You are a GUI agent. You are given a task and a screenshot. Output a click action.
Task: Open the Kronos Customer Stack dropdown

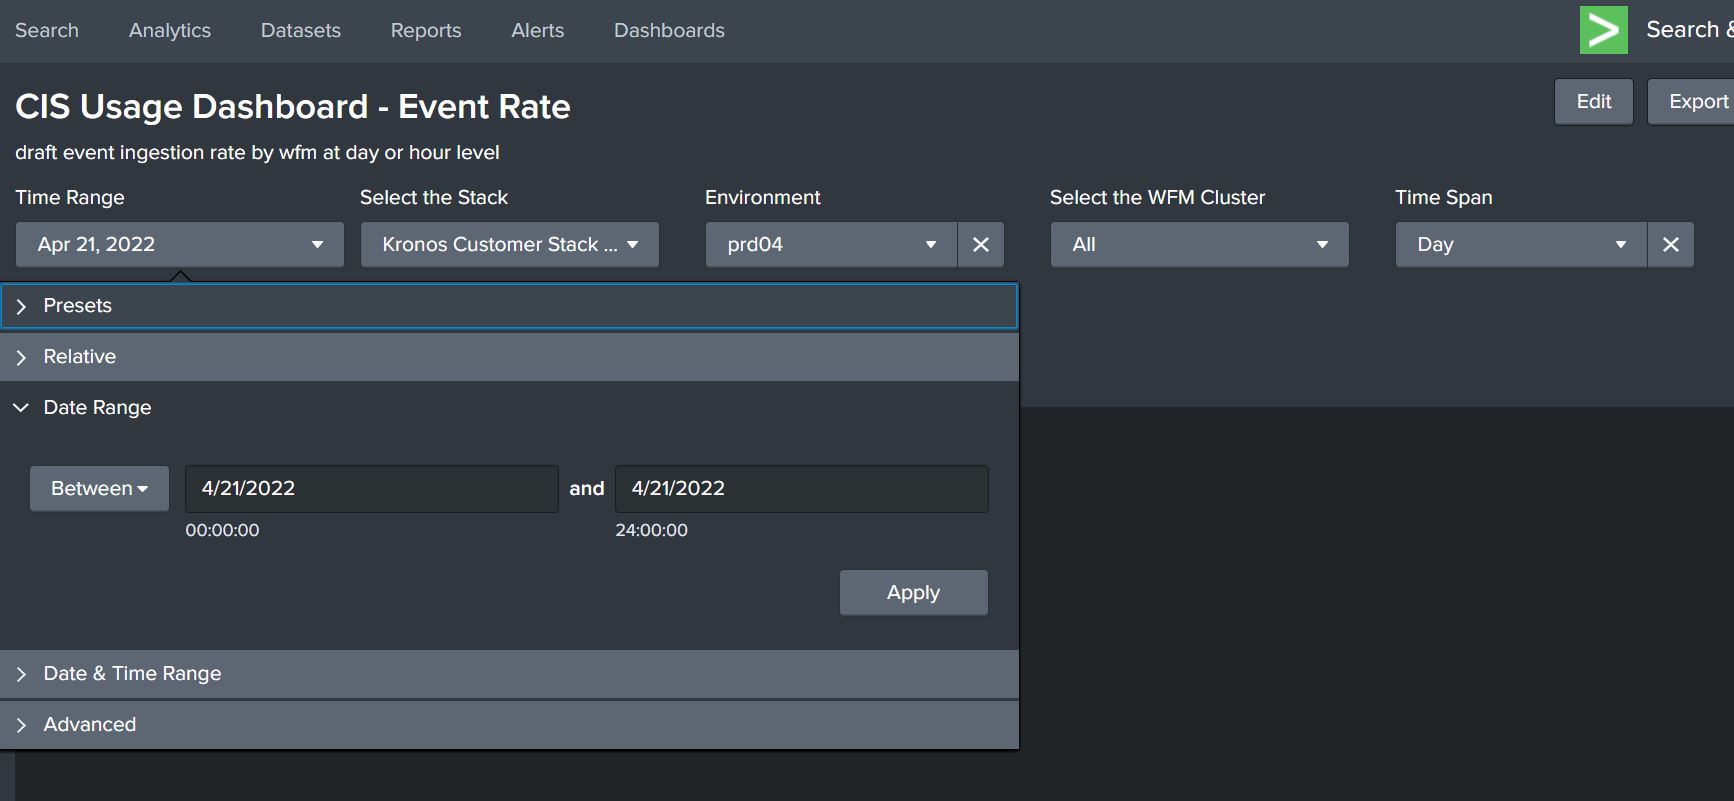(510, 245)
